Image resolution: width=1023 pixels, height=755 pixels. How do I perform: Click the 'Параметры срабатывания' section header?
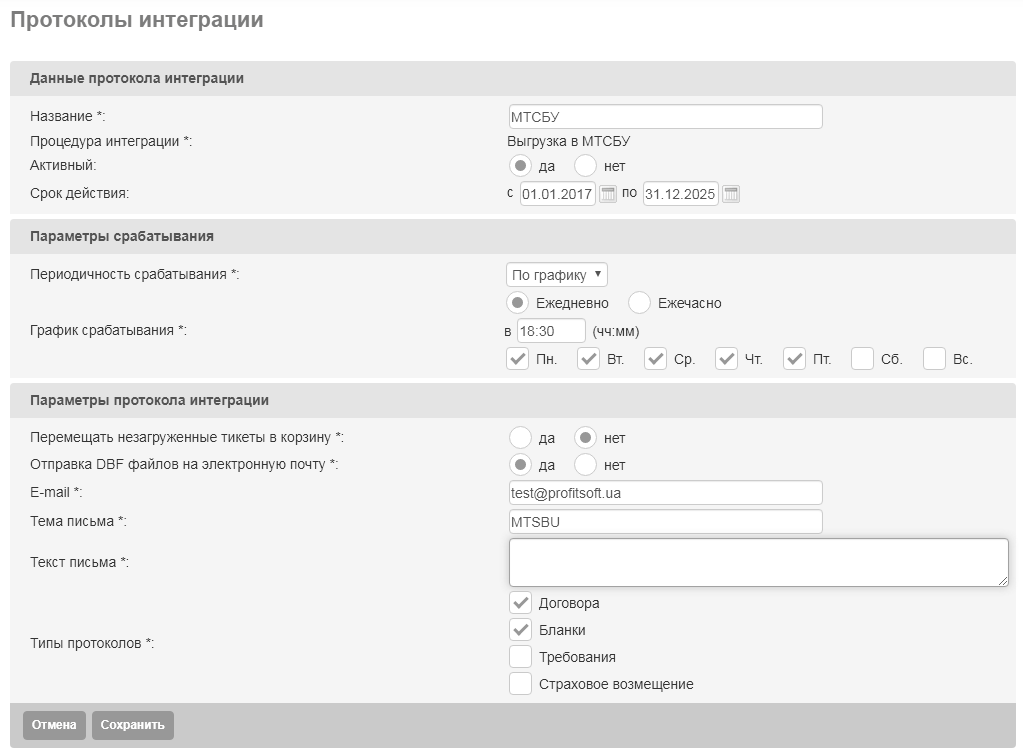click(122, 236)
